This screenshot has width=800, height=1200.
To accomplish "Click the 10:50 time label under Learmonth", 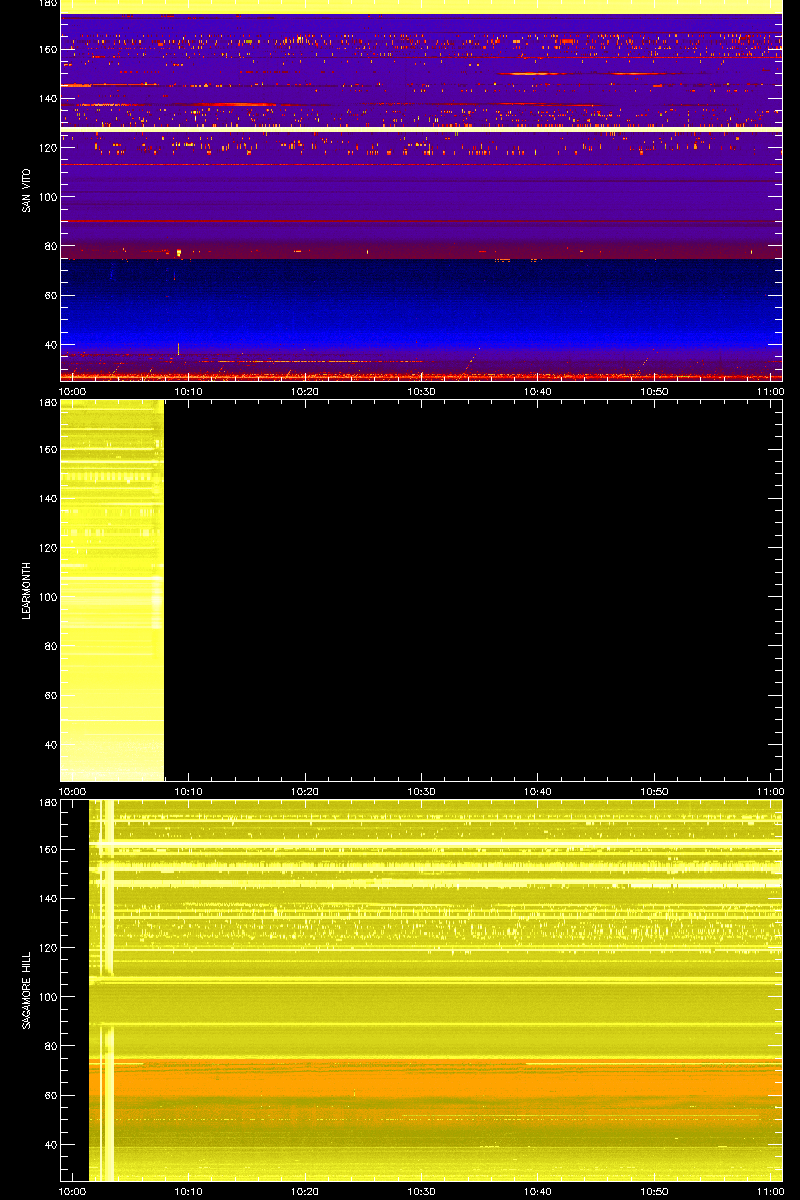I will [x=655, y=792].
